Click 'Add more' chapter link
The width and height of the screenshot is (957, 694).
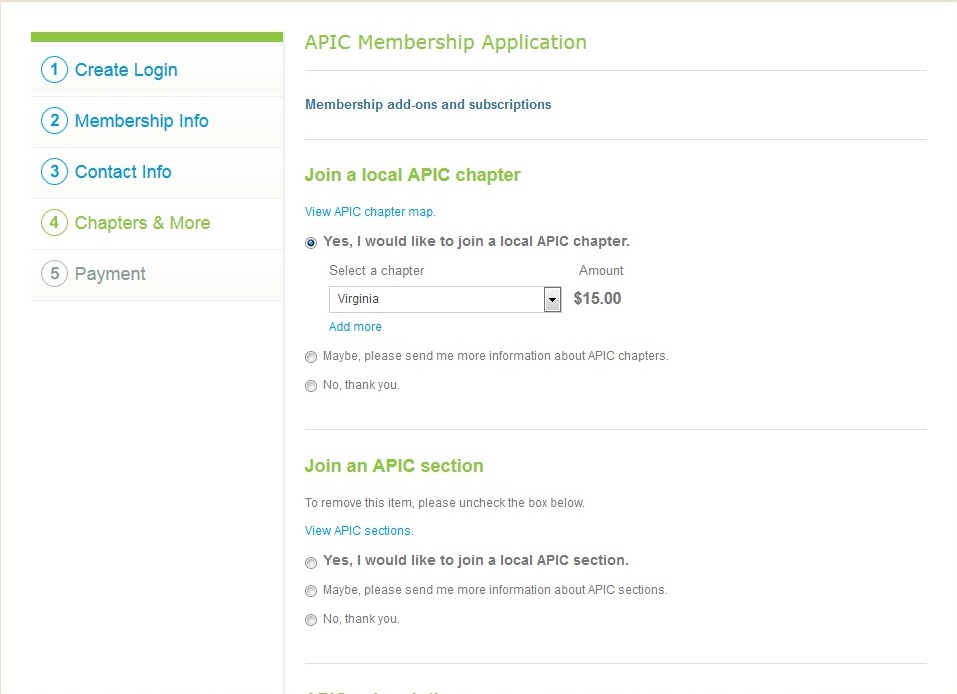[x=355, y=327]
